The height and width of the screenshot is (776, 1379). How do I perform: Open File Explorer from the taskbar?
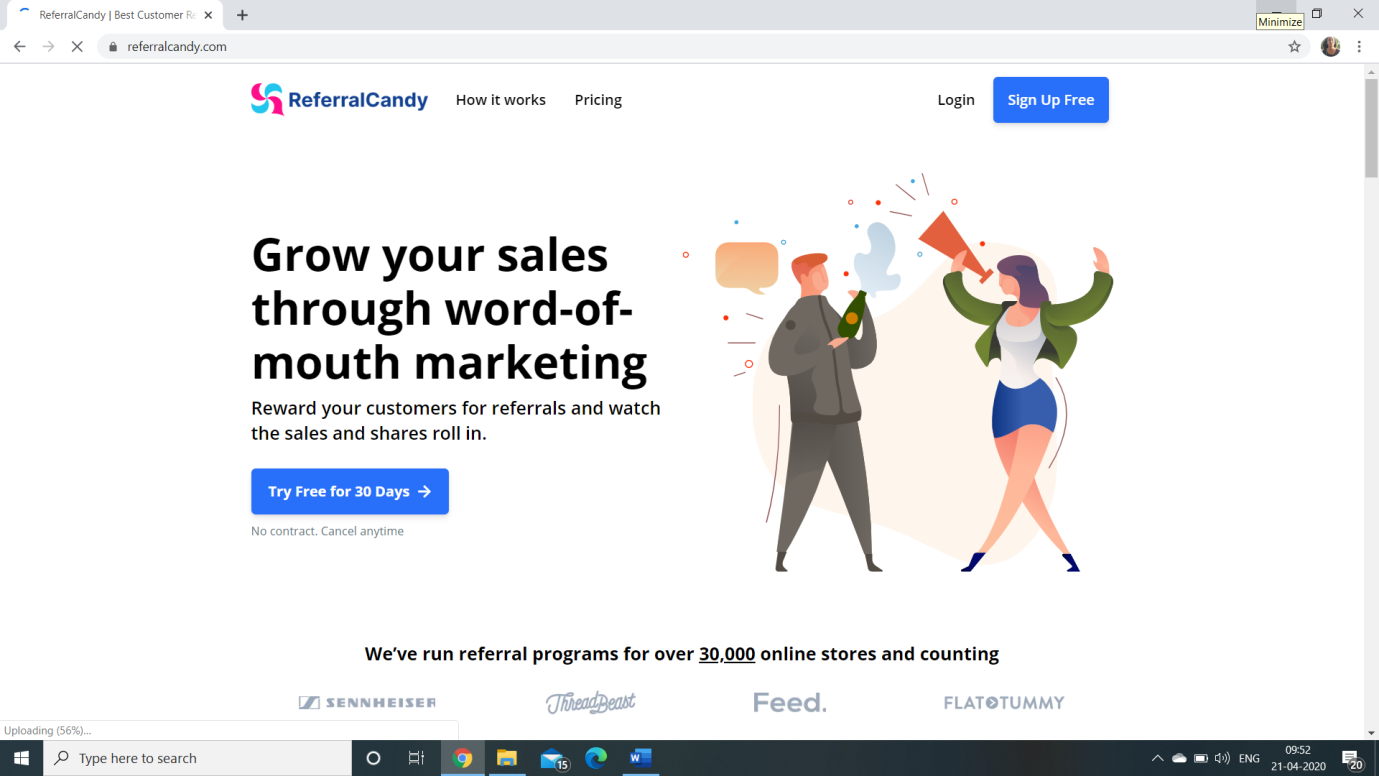pyautogui.click(x=507, y=758)
